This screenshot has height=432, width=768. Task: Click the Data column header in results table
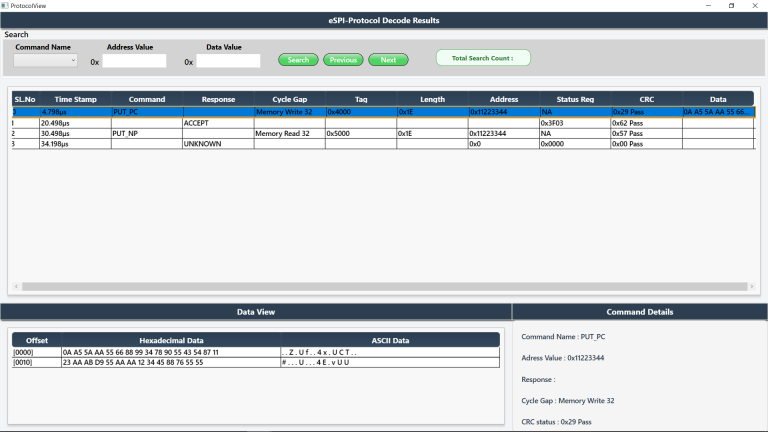pyautogui.click(x=718, y=99)
